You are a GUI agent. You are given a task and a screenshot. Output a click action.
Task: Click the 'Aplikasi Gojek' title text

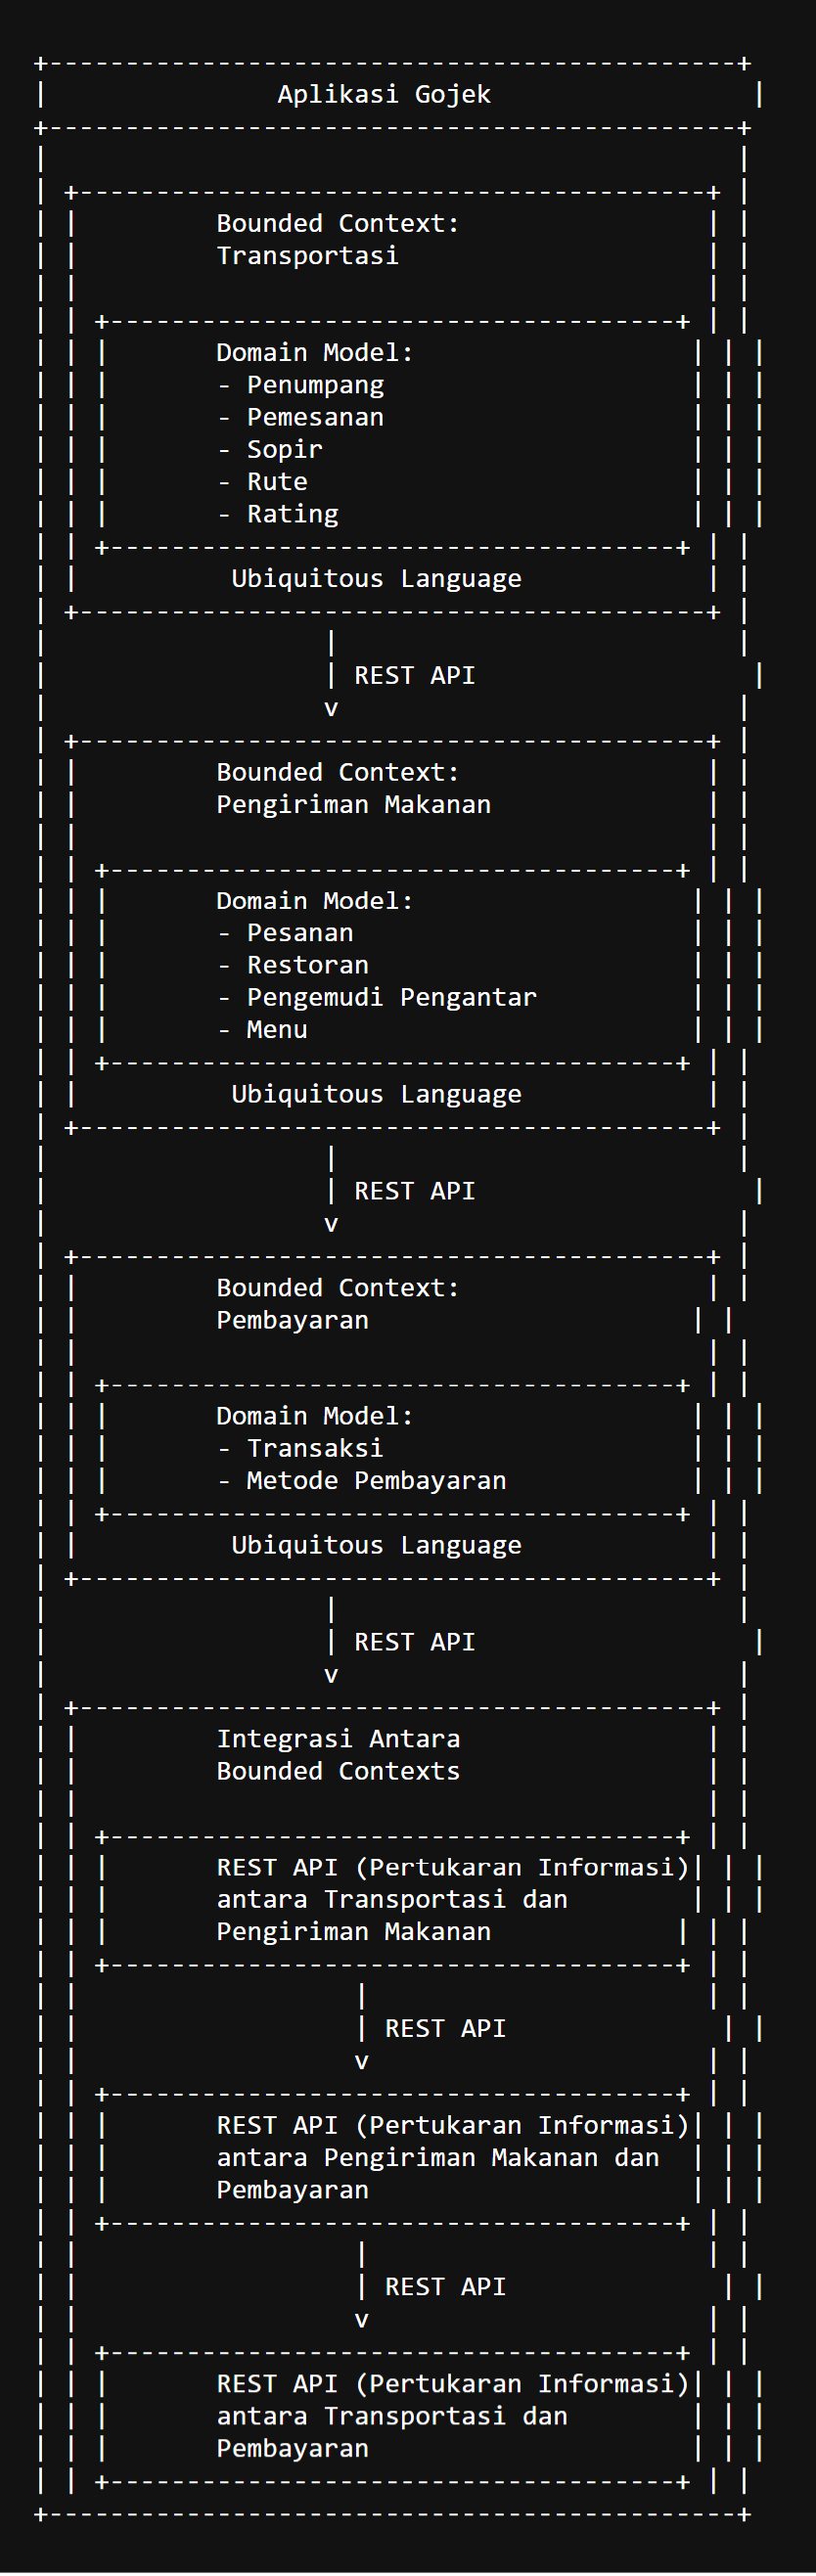pyautogui.click(x=384, y=95)
